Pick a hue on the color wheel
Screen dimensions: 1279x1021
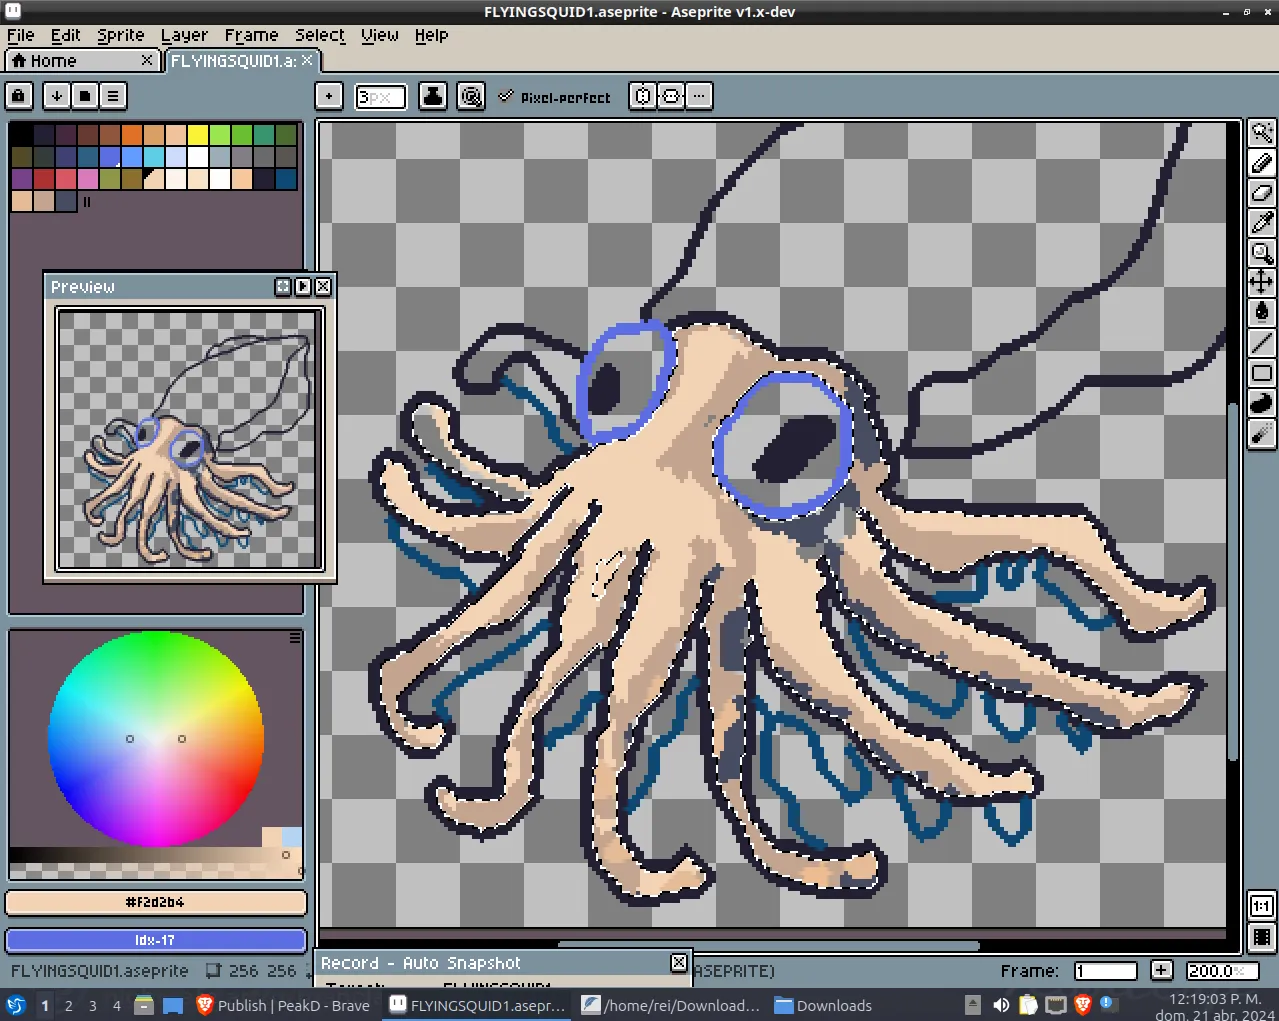tap(156, 739)
